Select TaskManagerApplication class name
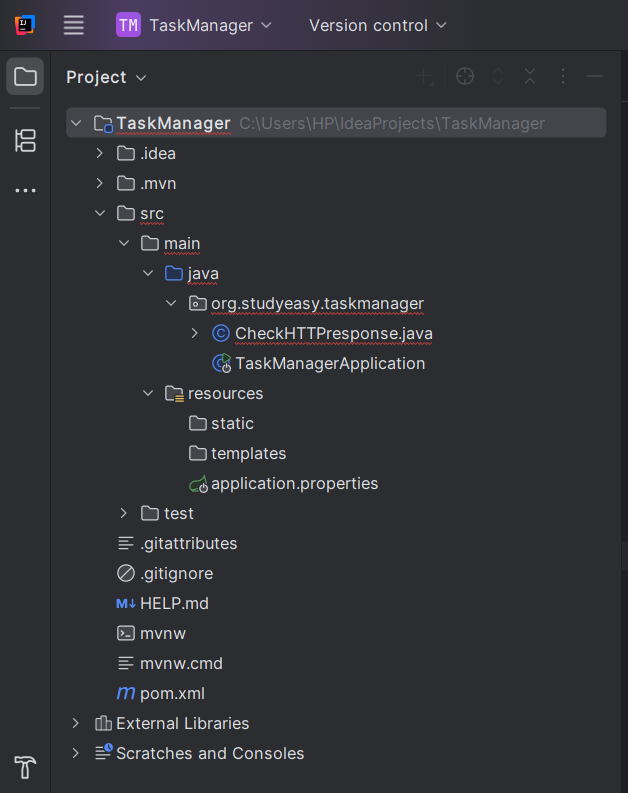 tap(330, 364)
